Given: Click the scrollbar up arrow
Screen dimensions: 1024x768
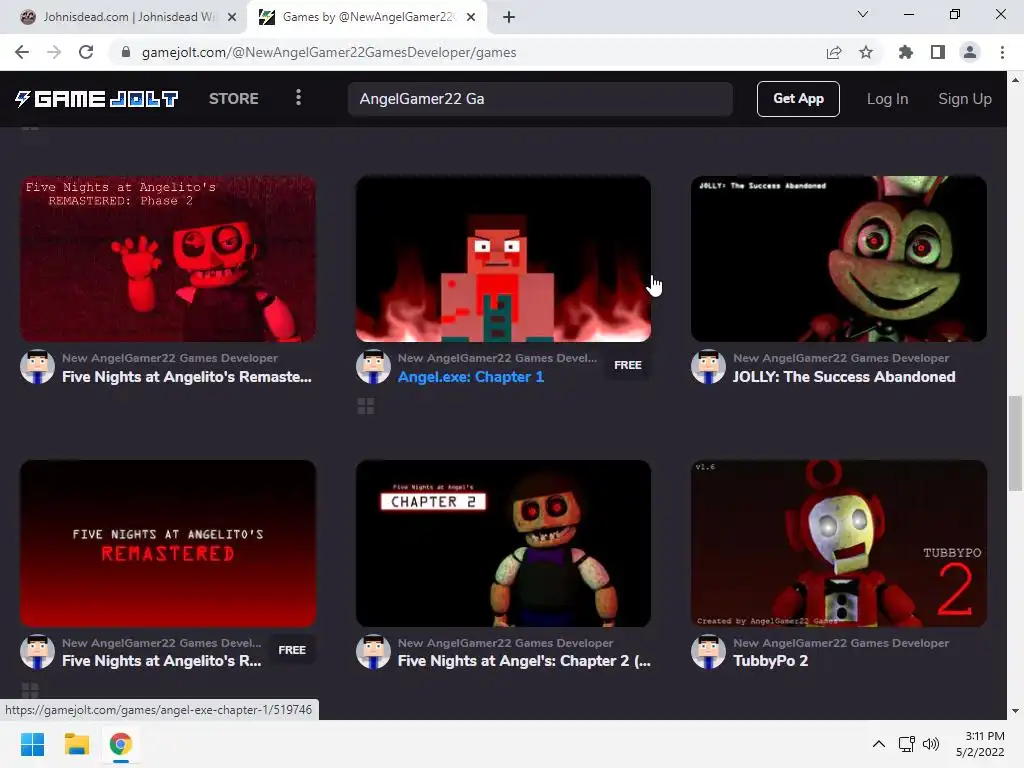Looking at the screenshot, I should (1015, 80).
